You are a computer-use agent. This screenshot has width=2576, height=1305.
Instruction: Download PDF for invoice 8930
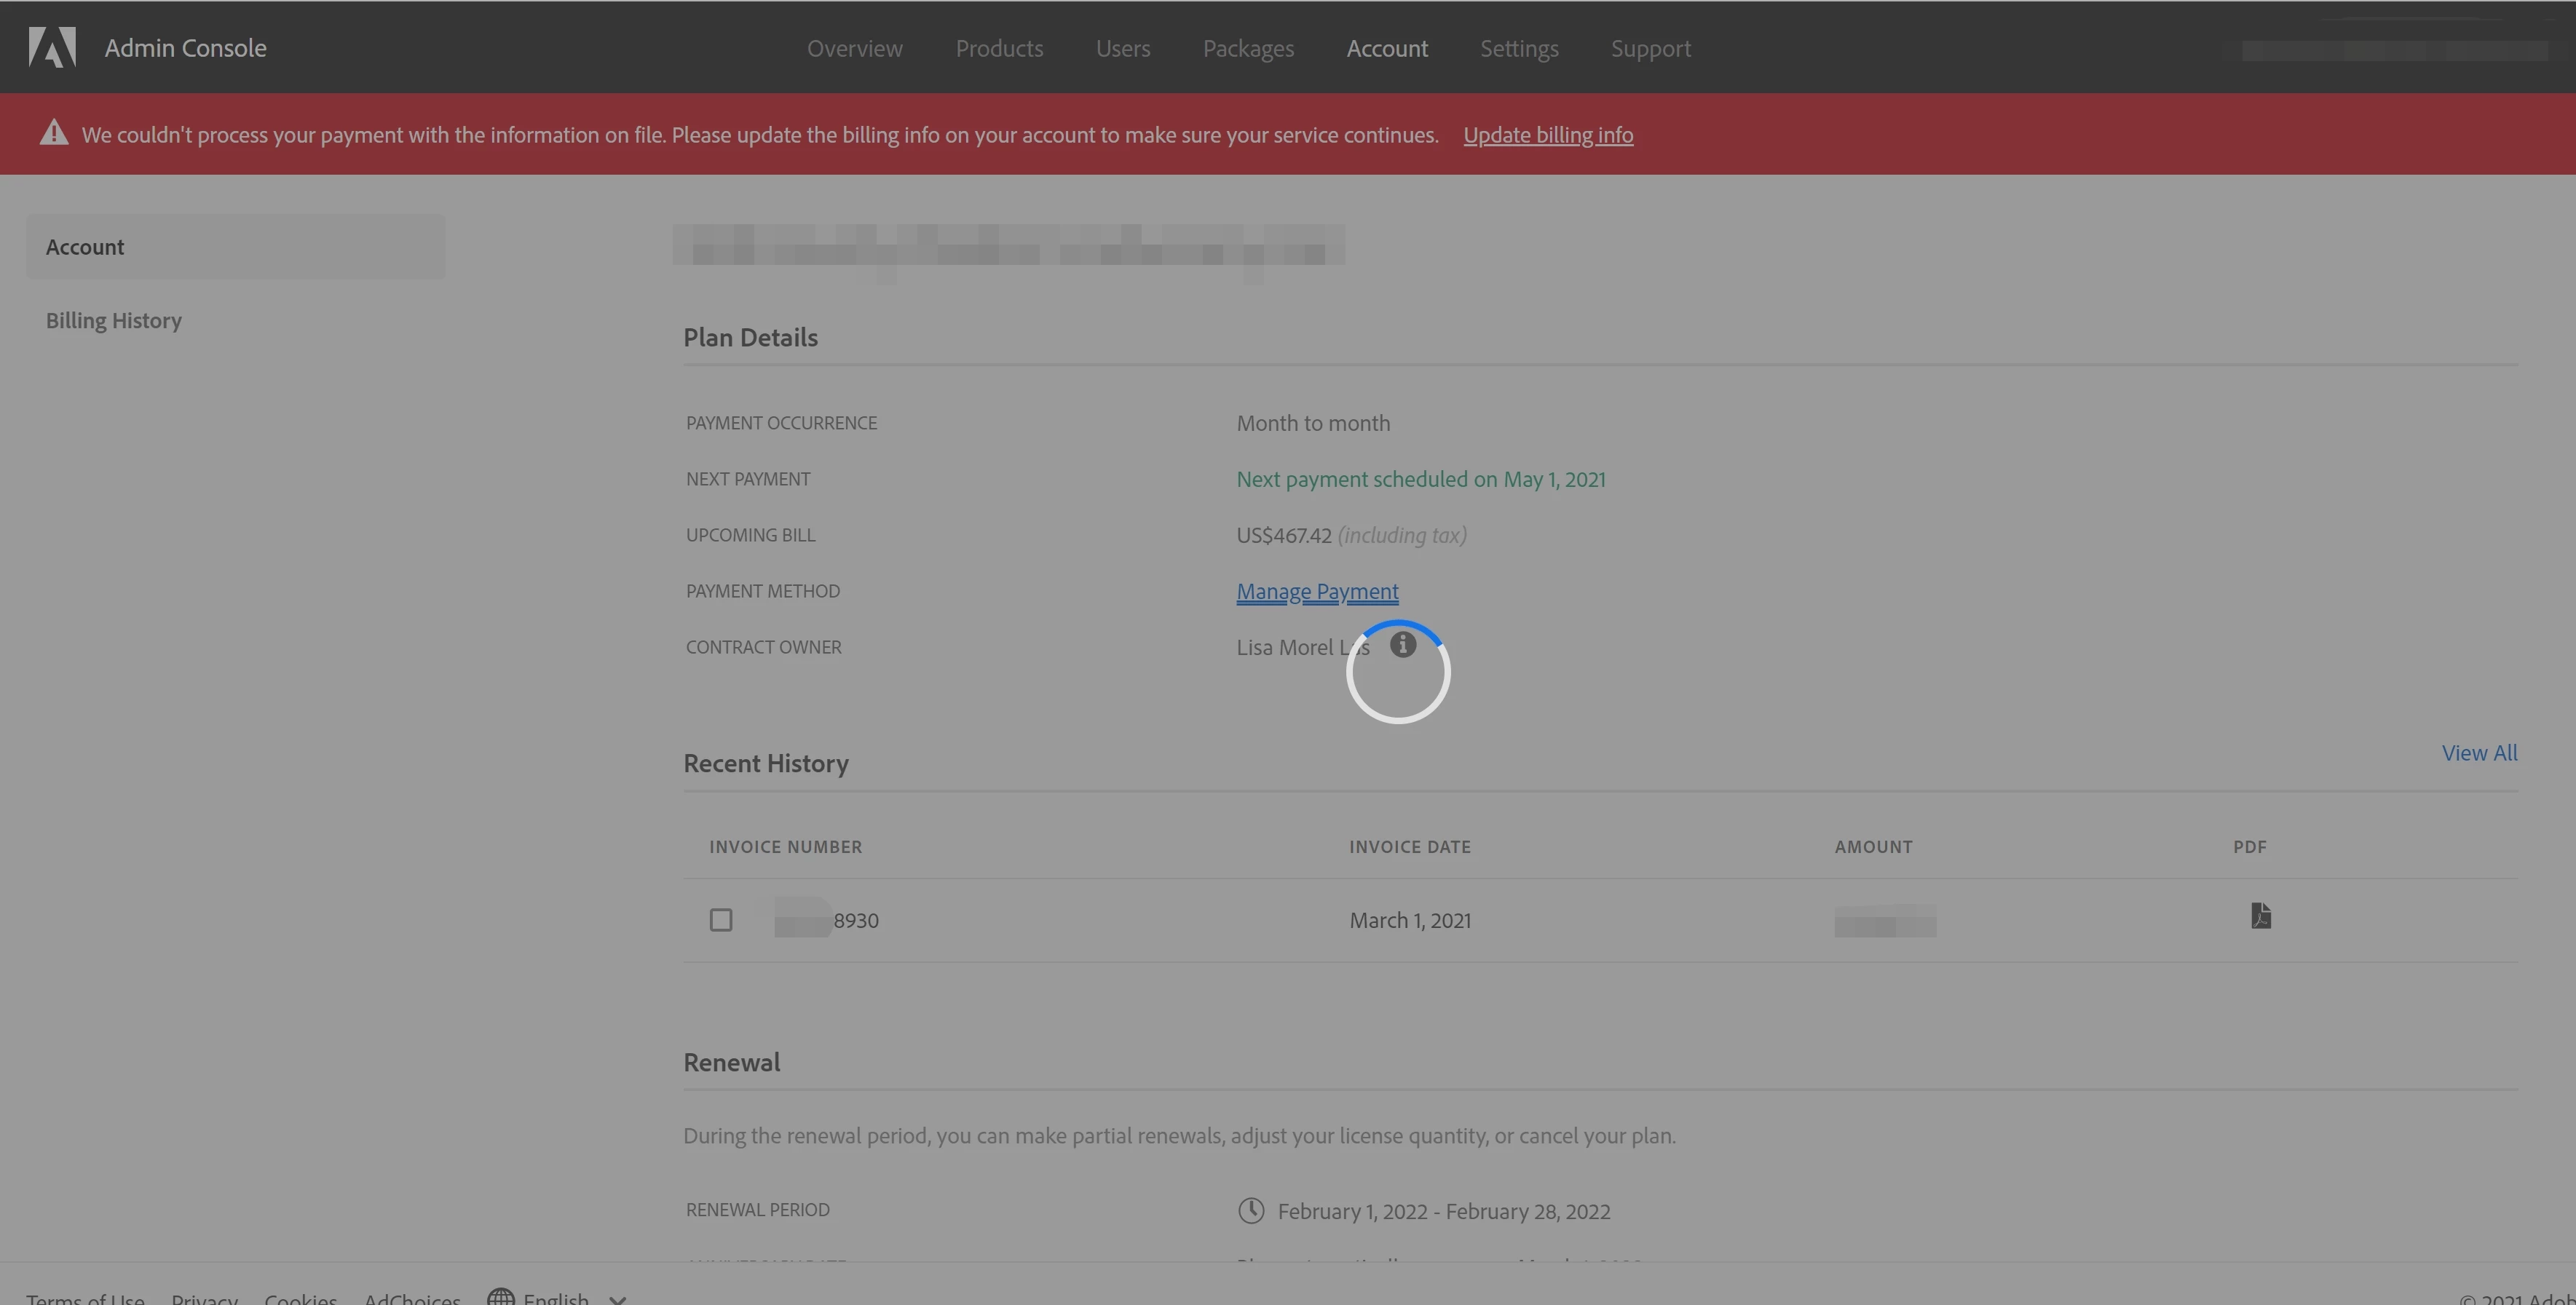pyautogui.click(x=2261, y=916)
